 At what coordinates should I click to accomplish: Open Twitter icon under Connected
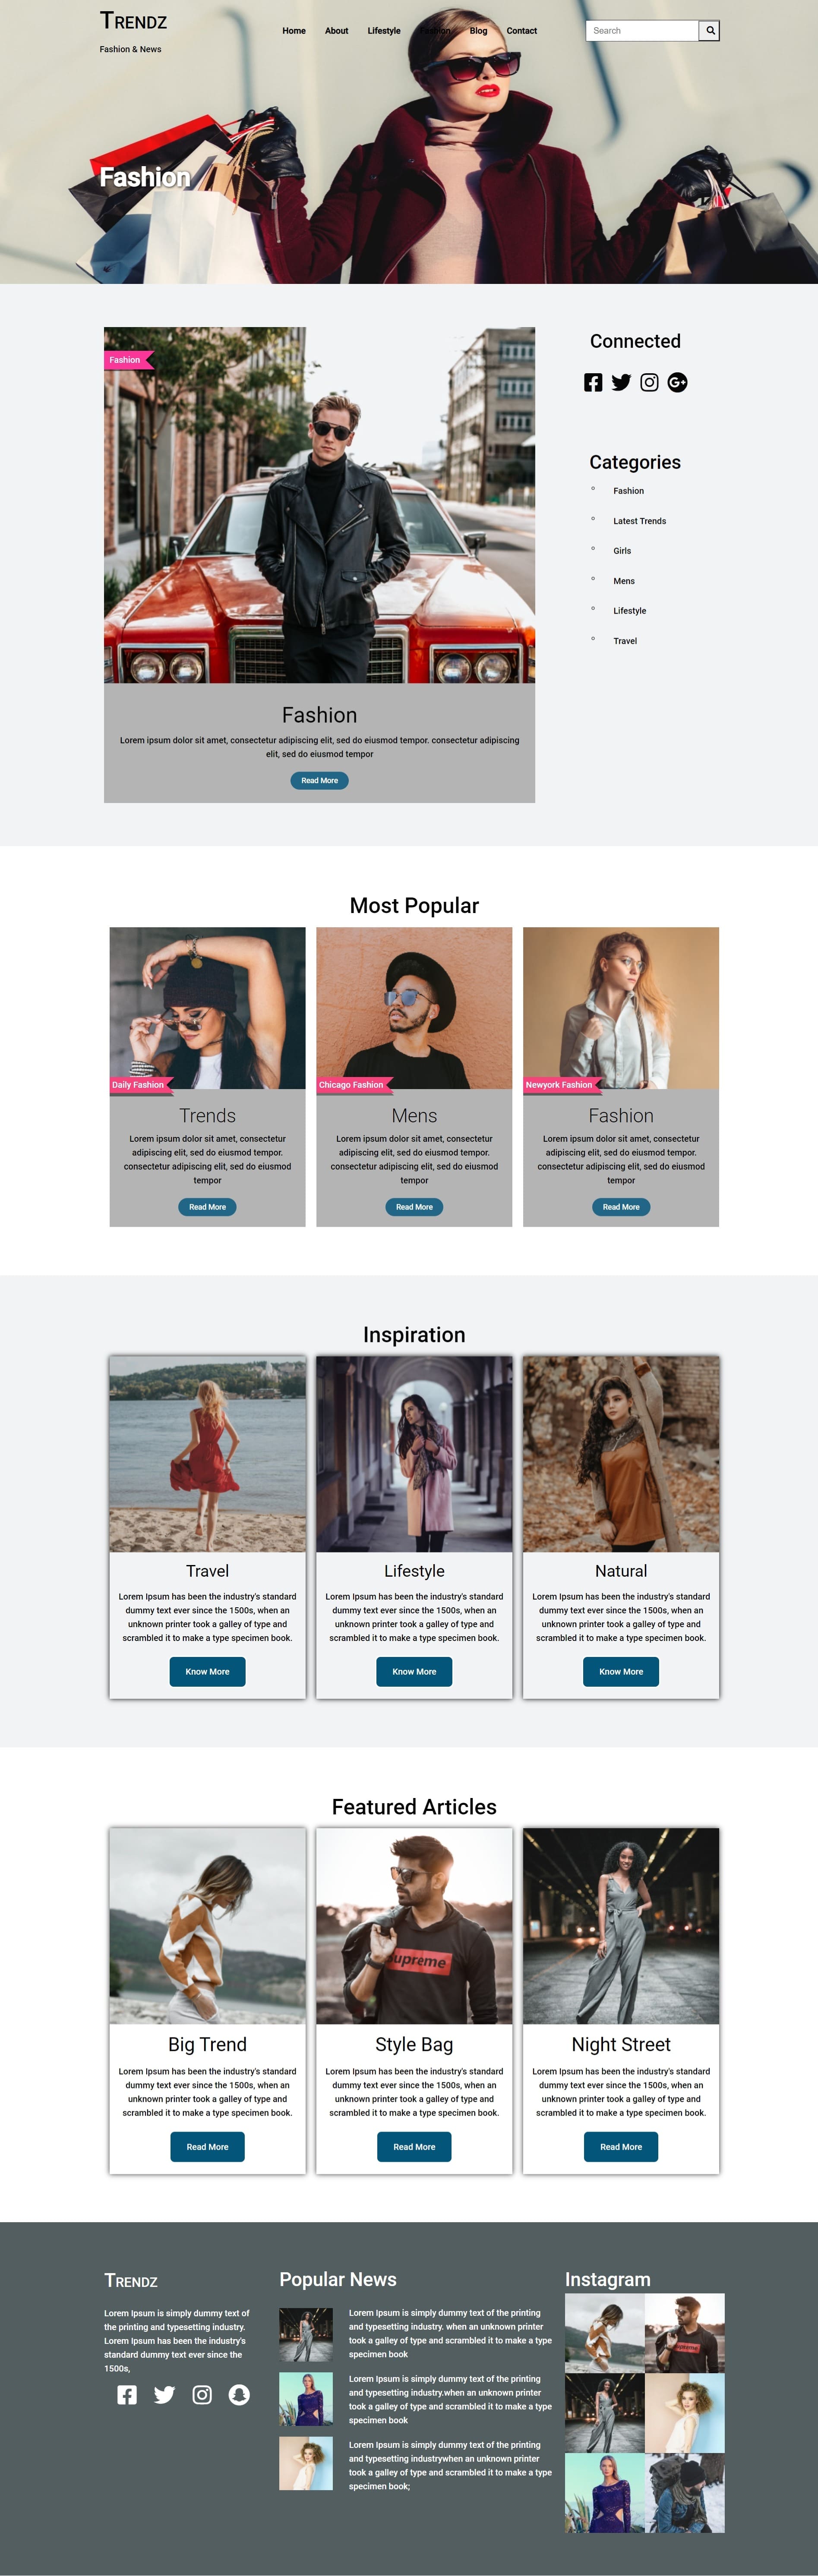(x=621, y=383)
